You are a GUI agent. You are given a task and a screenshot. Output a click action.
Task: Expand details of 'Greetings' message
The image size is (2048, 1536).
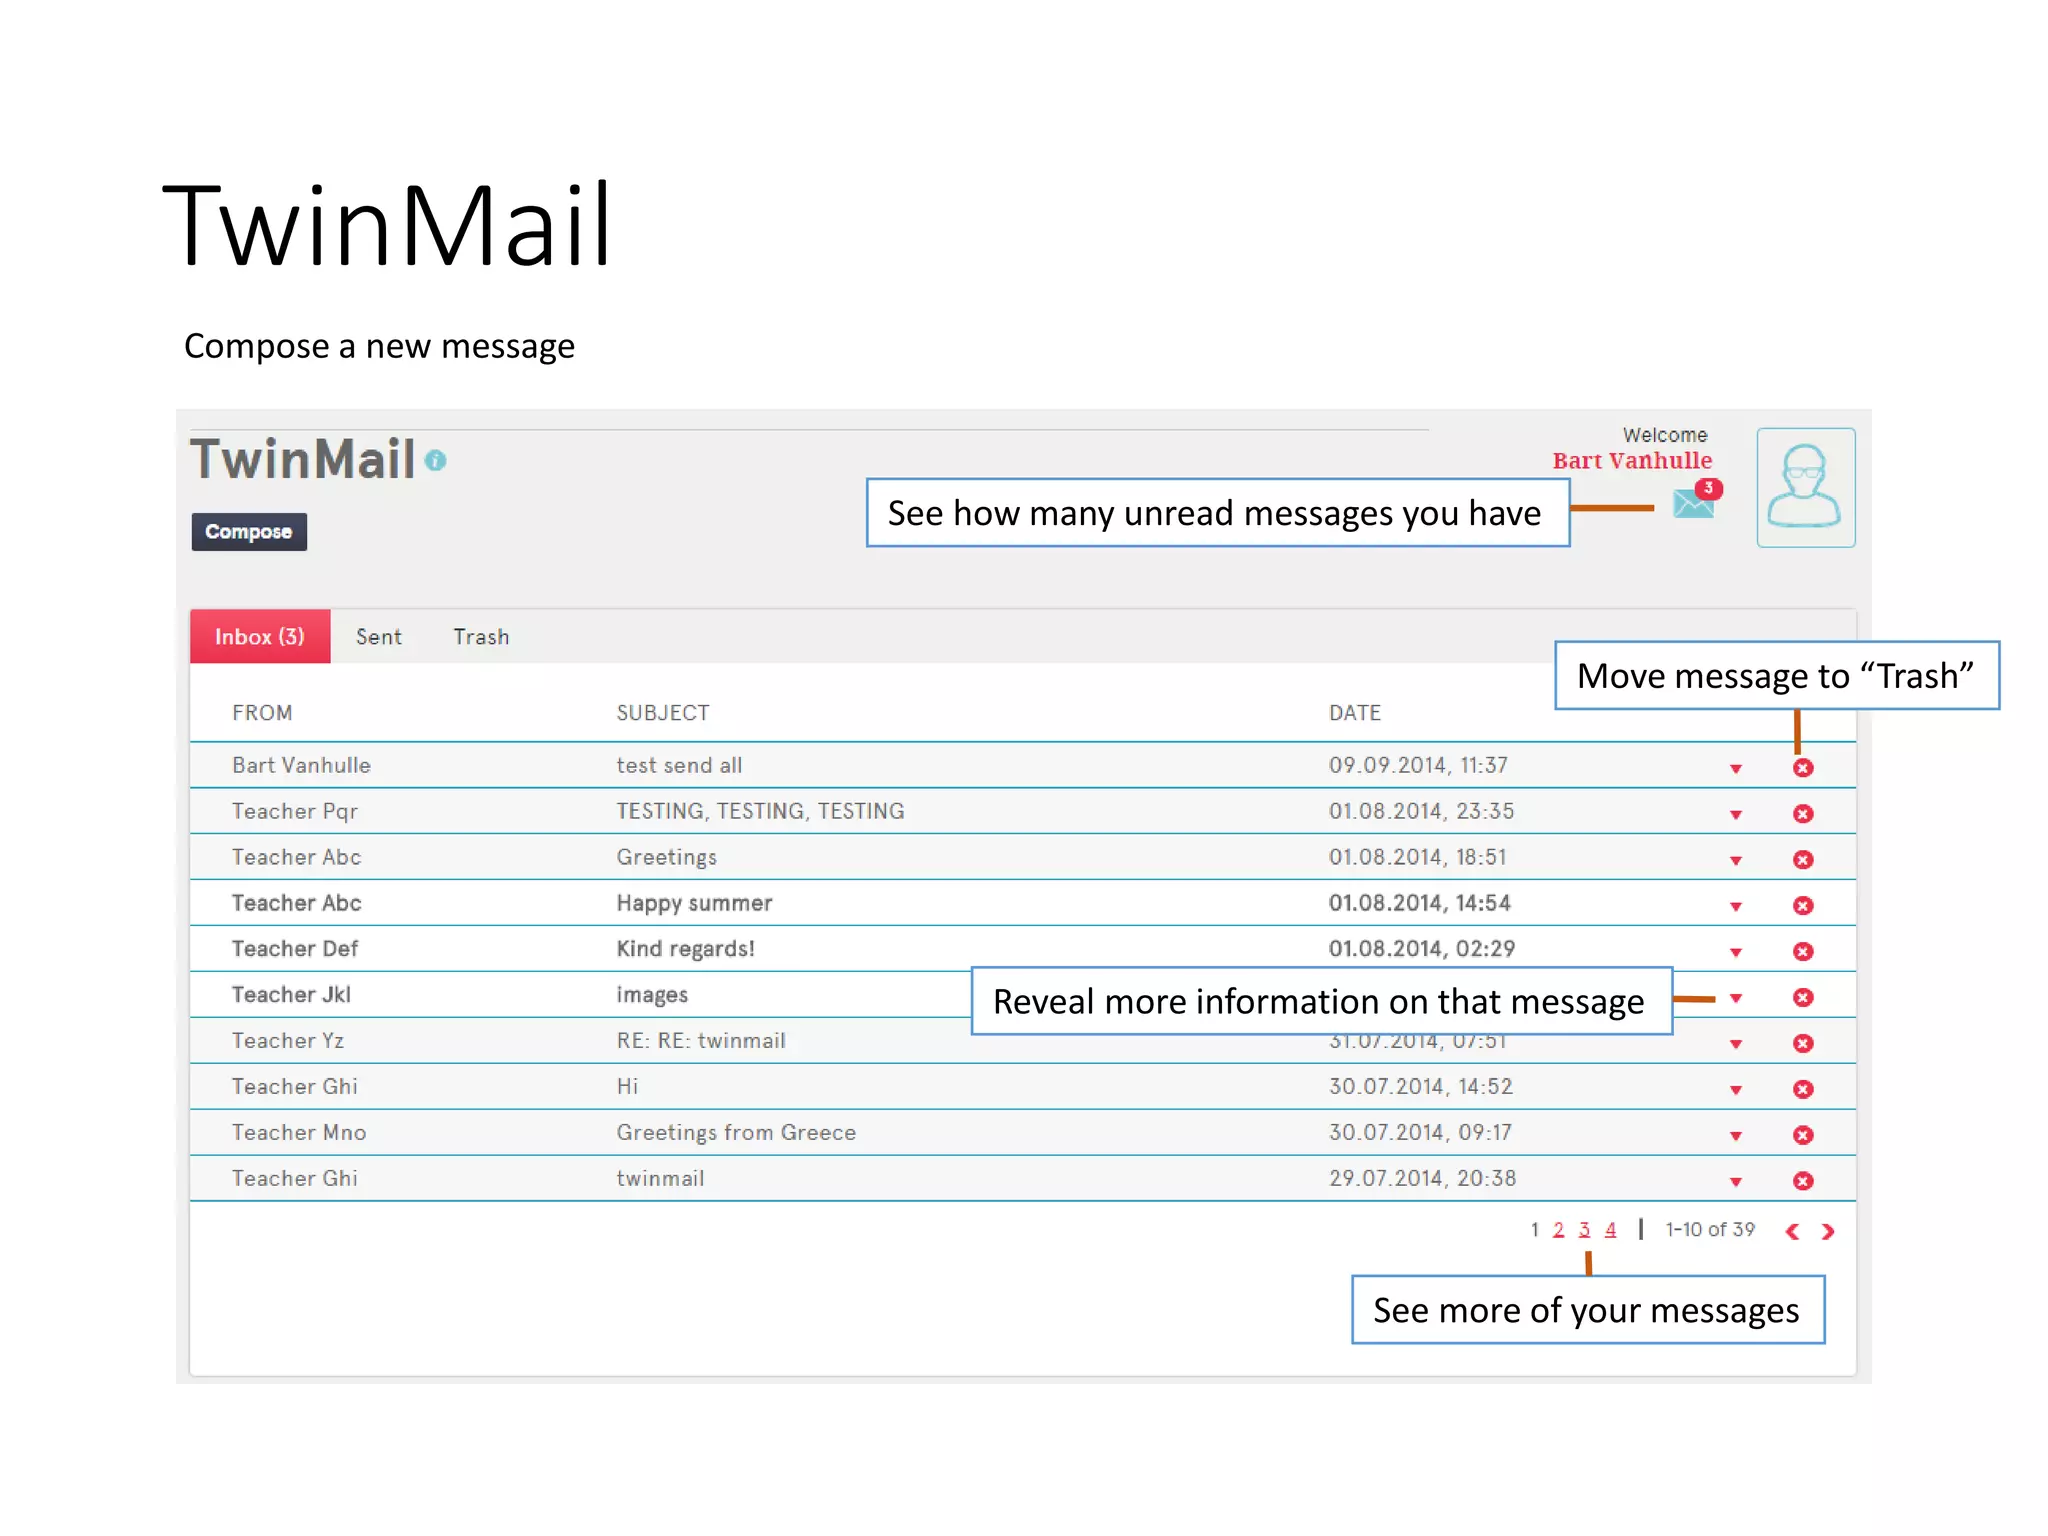point(1736,861)
